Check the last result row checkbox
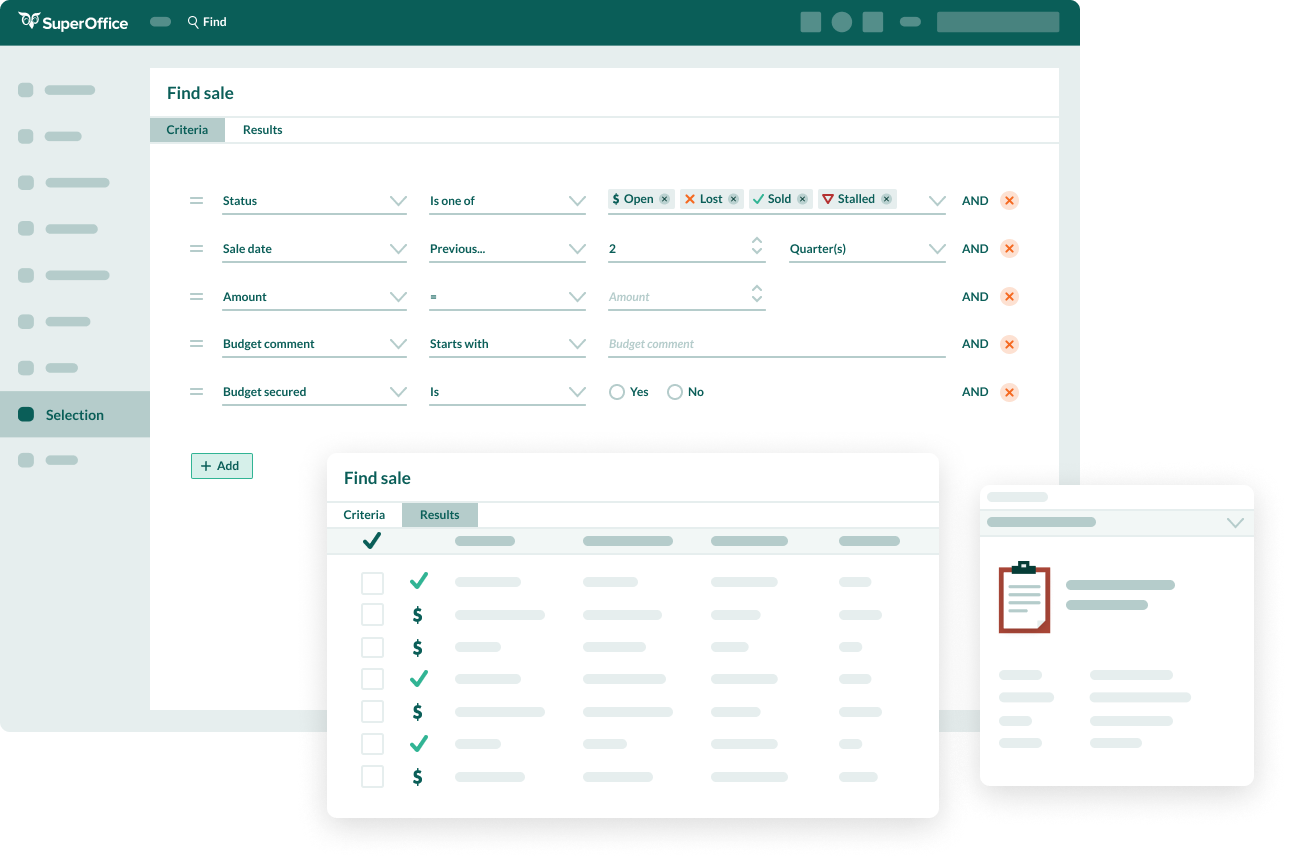The image size is (1300, 864). pos(372,776)
